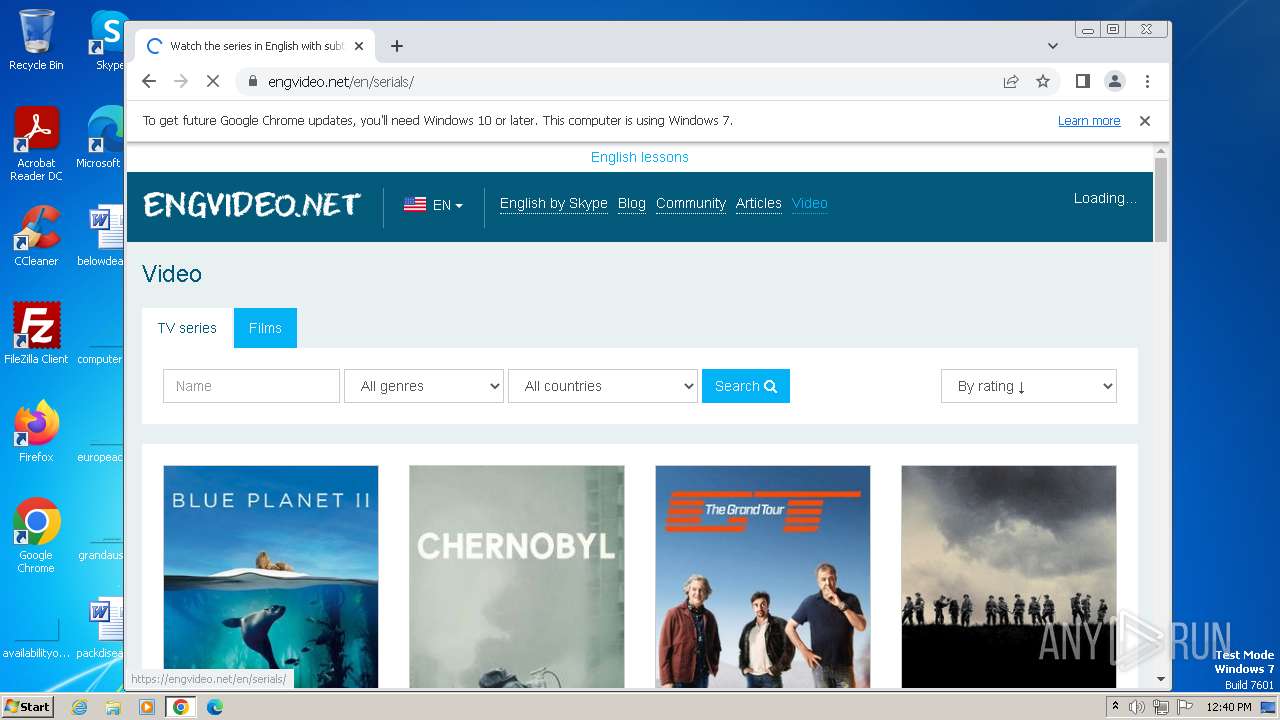Switch to the TV series tab
1280x720 pixels.
pos(187,328)
